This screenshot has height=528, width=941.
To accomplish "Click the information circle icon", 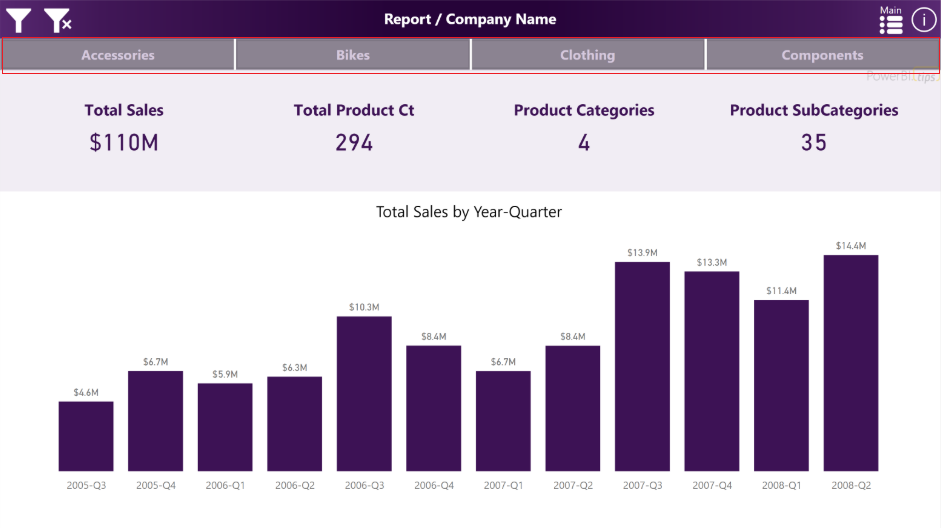I will [923, 19].
